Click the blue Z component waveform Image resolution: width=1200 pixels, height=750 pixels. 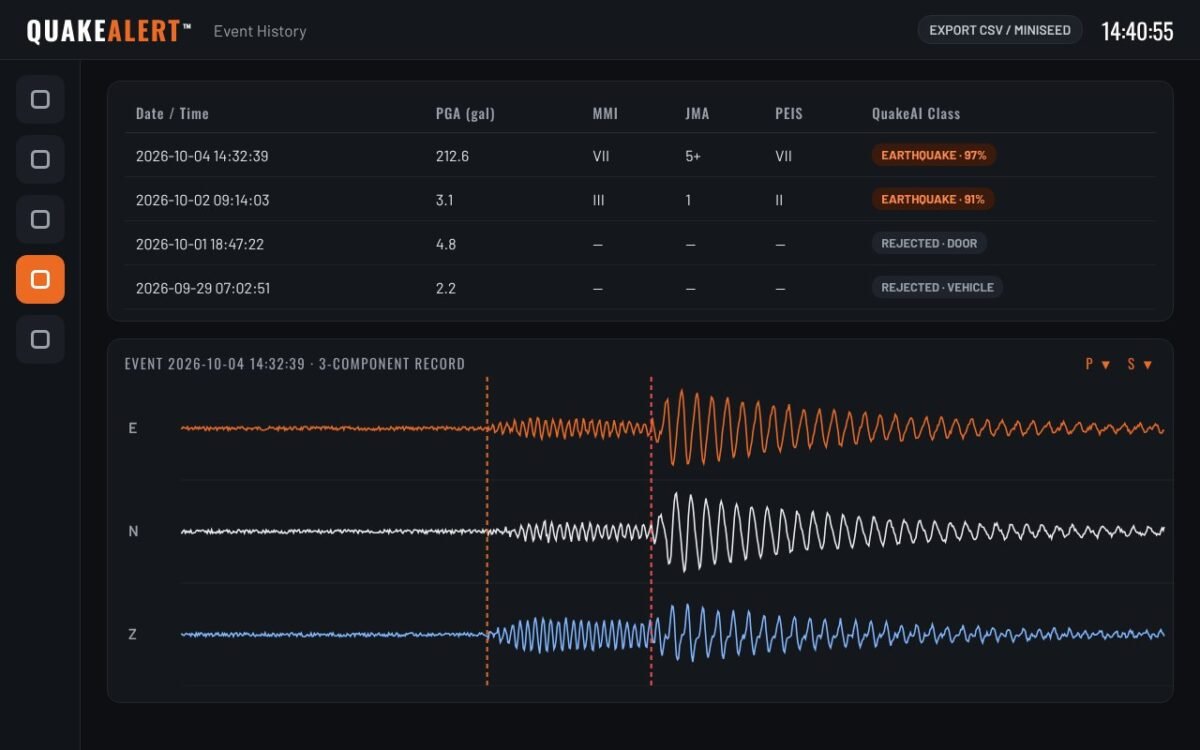[x=672, y=634]
